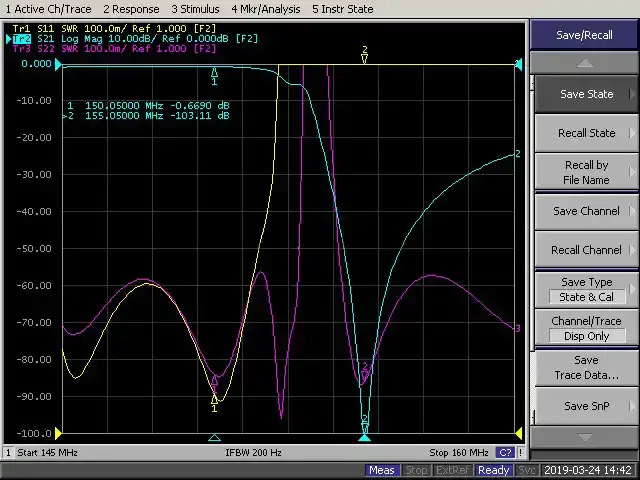Click the yellow reference marker at -100.0 left
Screen dimensions: 640x480
(58, 433)
